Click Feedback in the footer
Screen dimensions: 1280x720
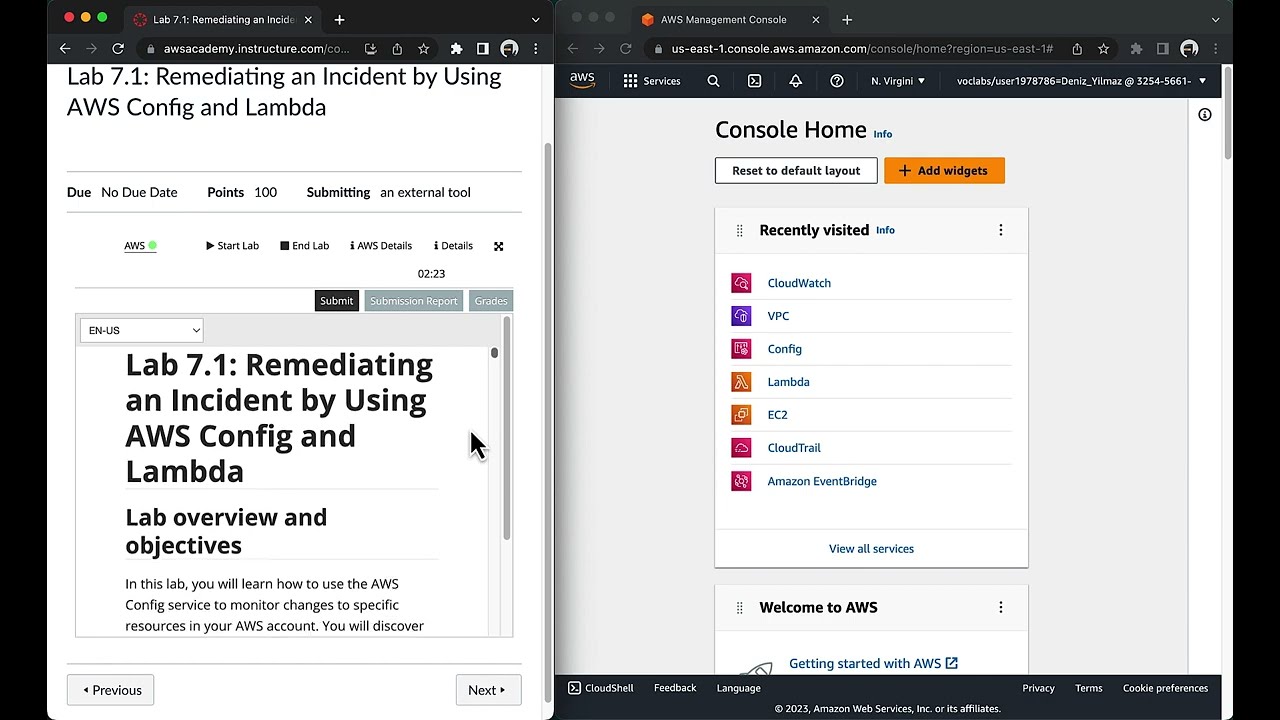[x=675, y=688]
